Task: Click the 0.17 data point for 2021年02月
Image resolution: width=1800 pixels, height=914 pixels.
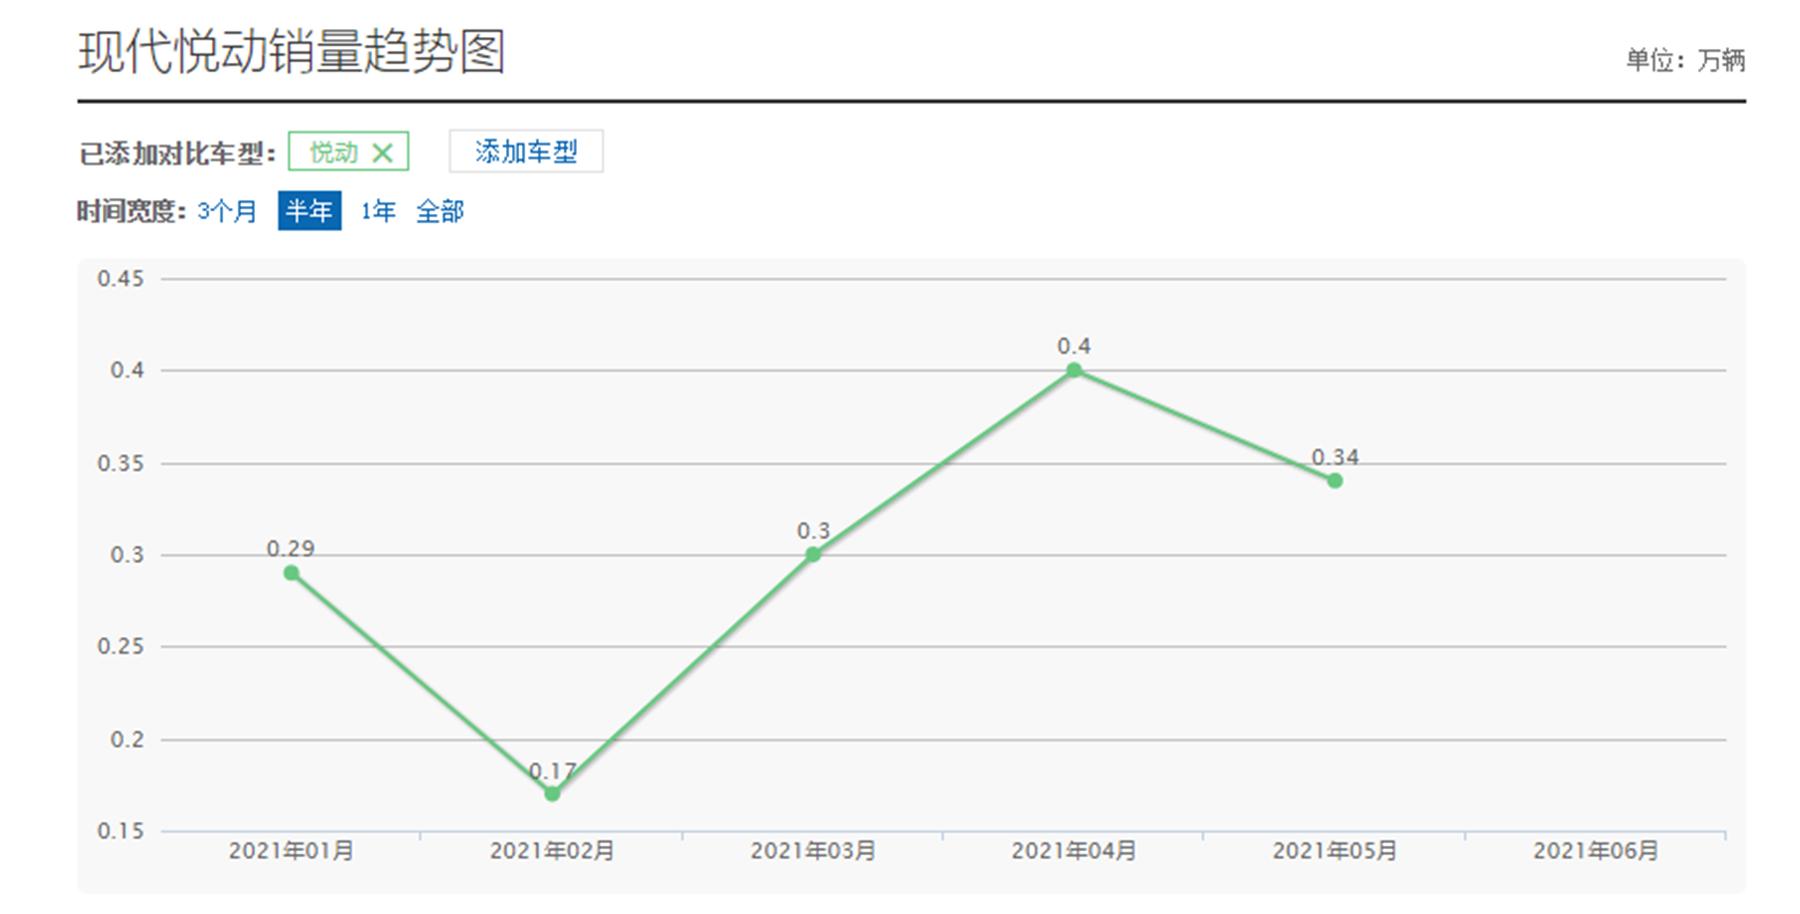Action: pyautogui.click(x=552, y=793)
